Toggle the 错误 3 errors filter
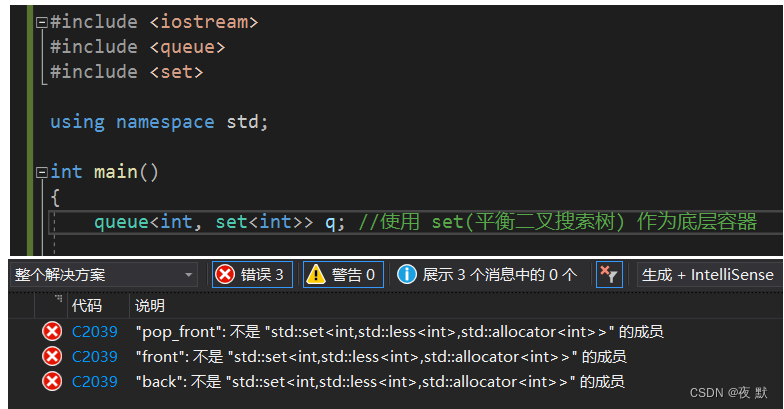This screenshot has height=409, width=784. pyautogui.click(x=252, y=274)
